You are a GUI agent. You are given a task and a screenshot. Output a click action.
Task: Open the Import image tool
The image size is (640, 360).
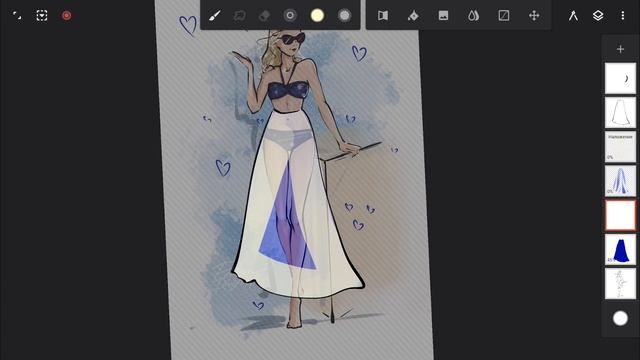pos(443,16)
